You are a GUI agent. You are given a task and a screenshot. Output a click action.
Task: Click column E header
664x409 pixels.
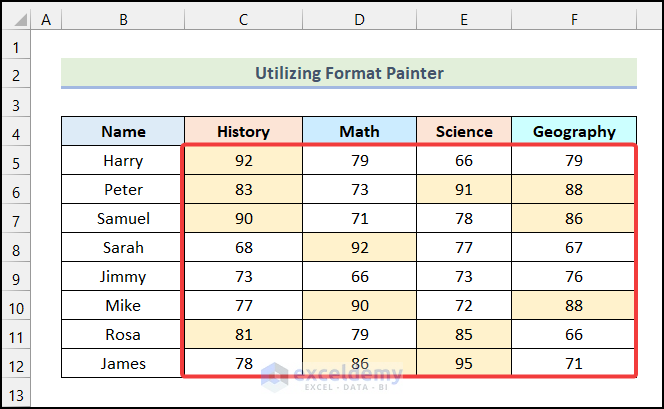click(x=464, y=19)
